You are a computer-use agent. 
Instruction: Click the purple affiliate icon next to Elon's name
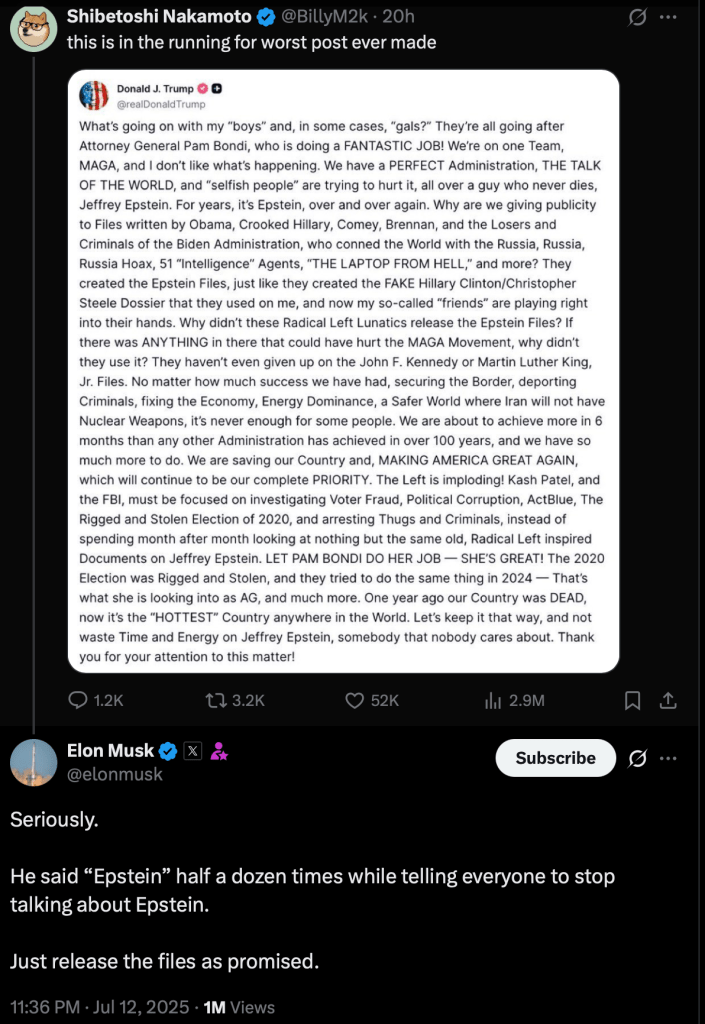click(220, 751)
